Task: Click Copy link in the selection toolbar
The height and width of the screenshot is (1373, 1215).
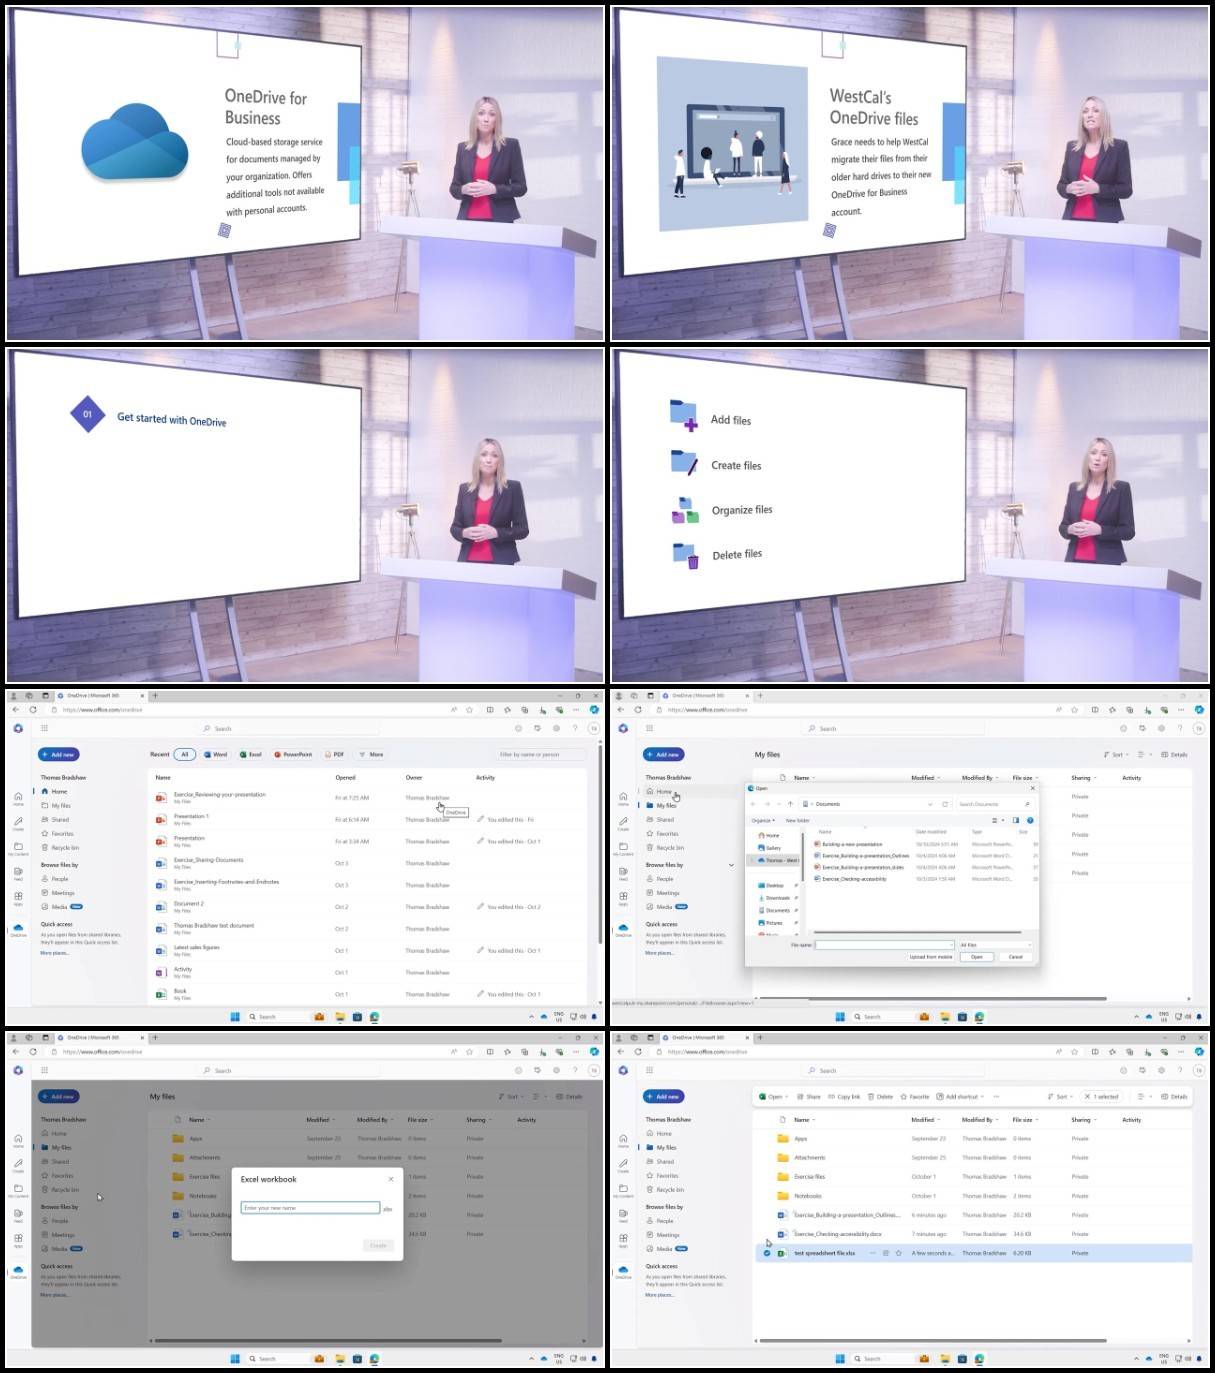Action: (x=844, y=1097)
